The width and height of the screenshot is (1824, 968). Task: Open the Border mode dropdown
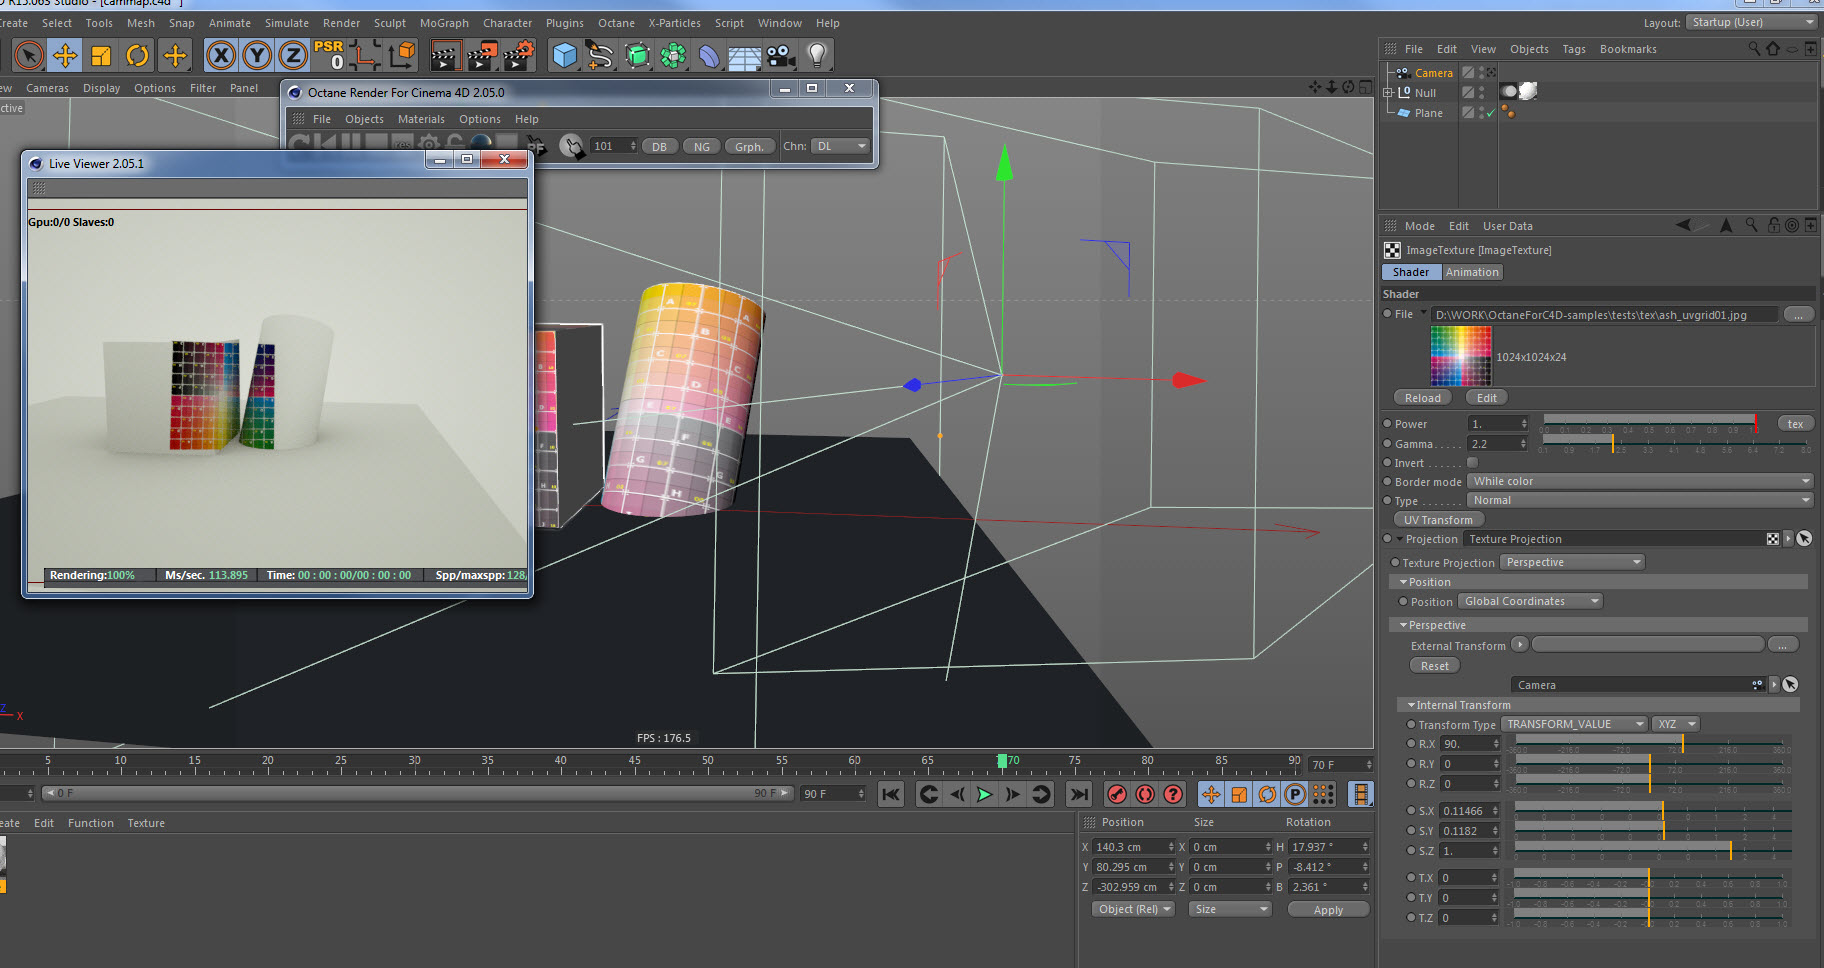click(1640, 482)
